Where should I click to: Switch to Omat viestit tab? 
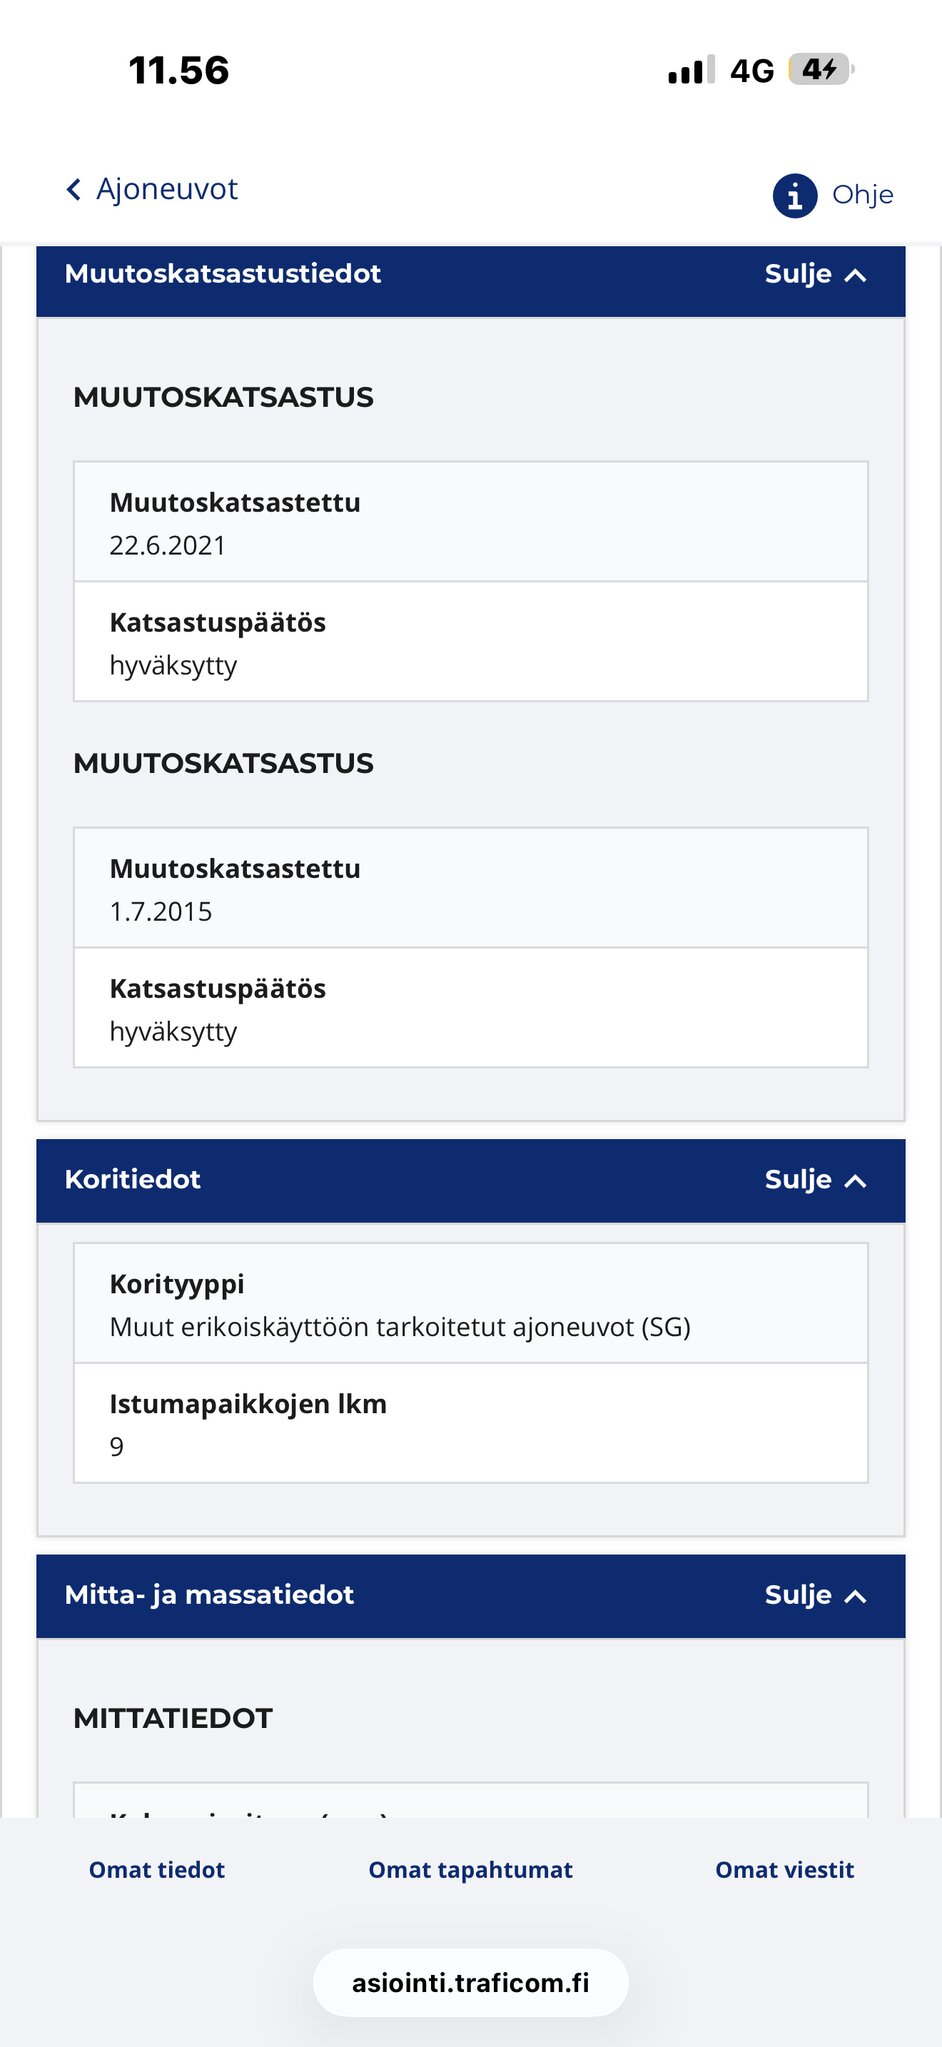click(784, 1870)
